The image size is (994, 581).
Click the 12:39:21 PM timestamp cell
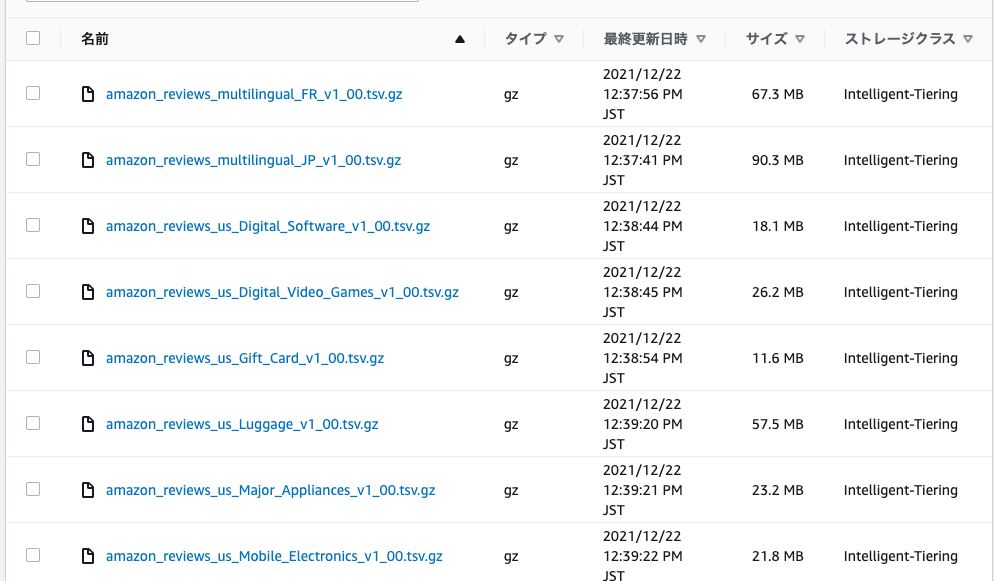(642, 490)
